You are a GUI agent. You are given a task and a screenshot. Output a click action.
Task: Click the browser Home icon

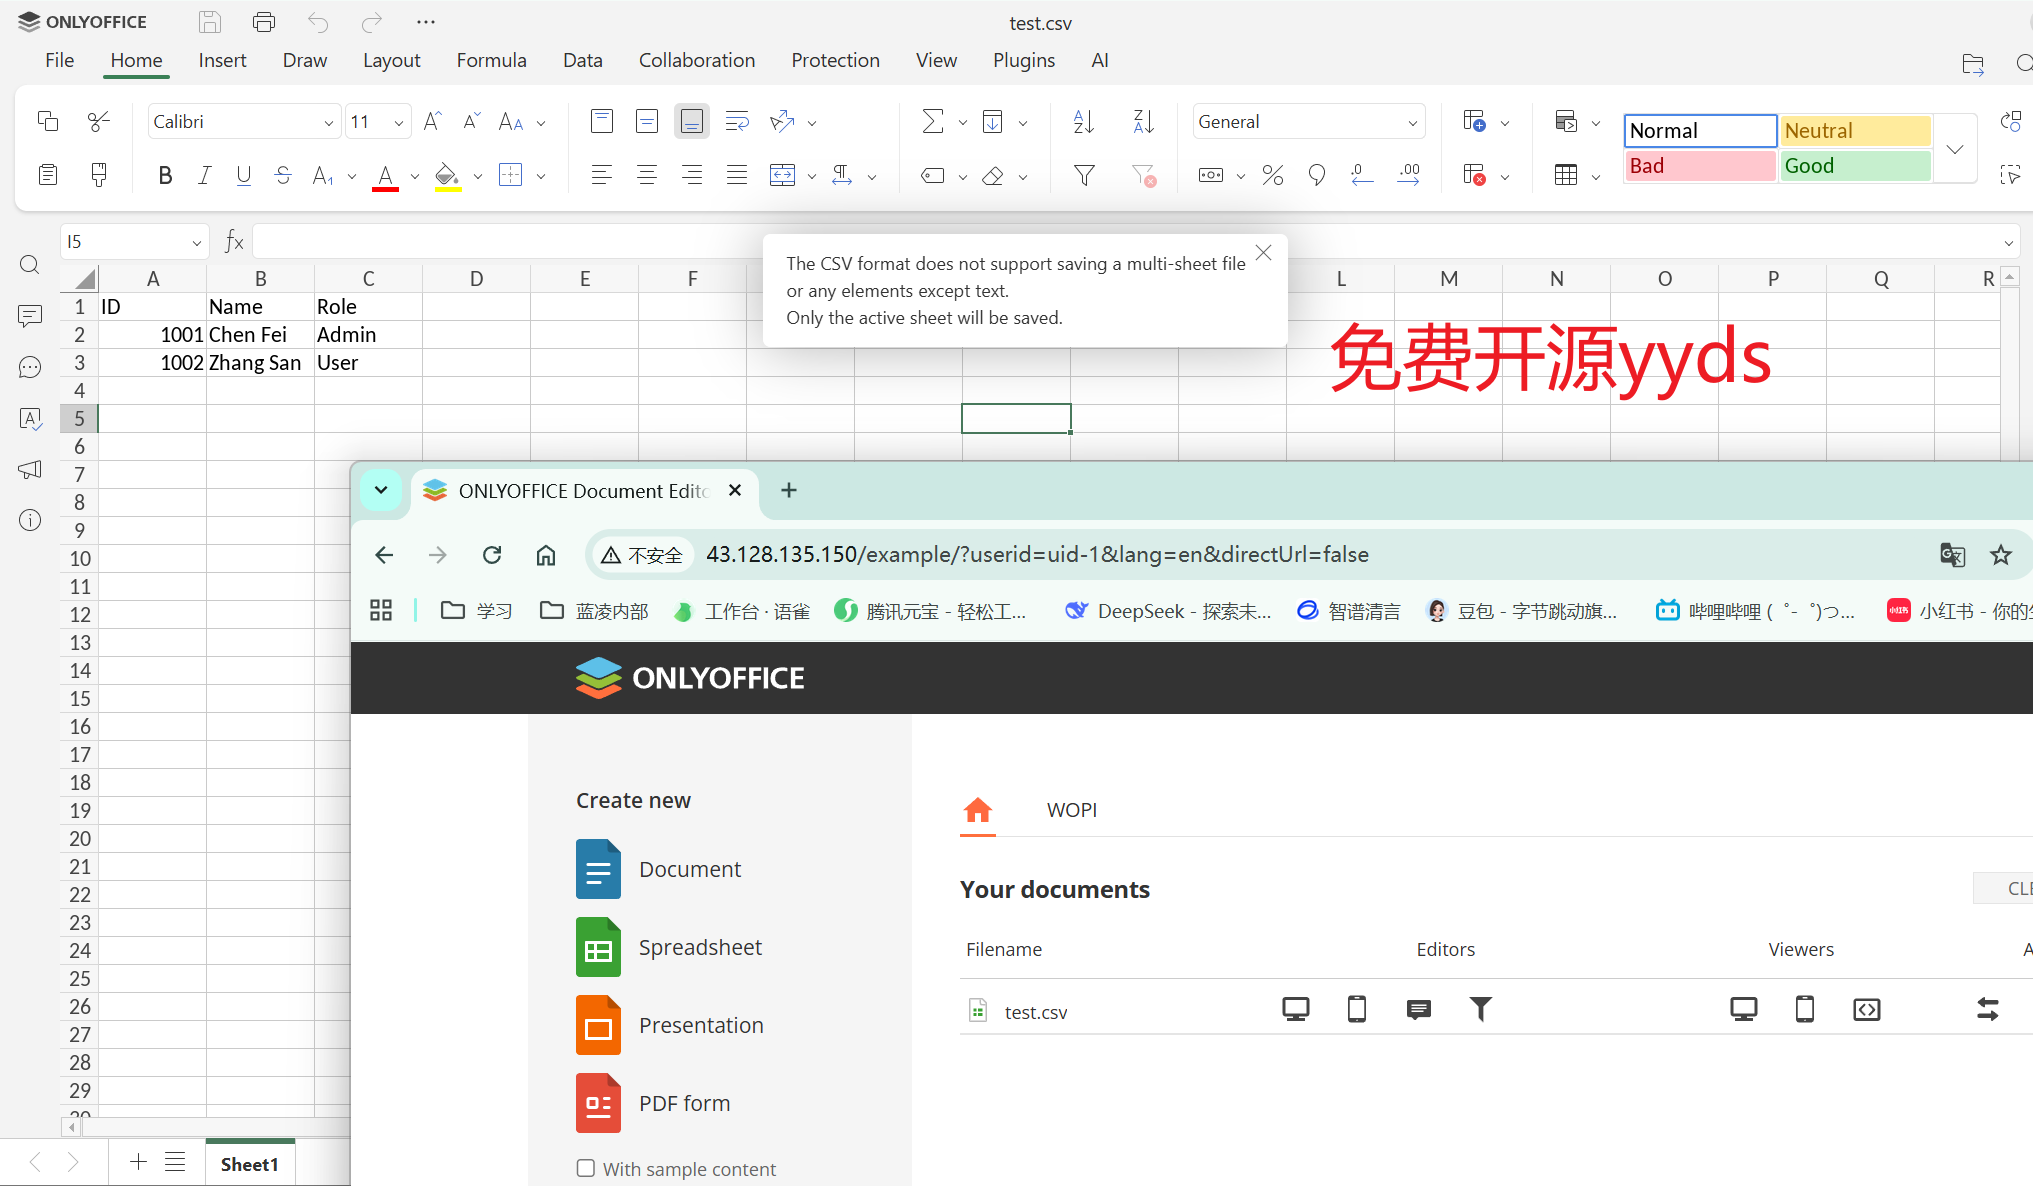546,555
